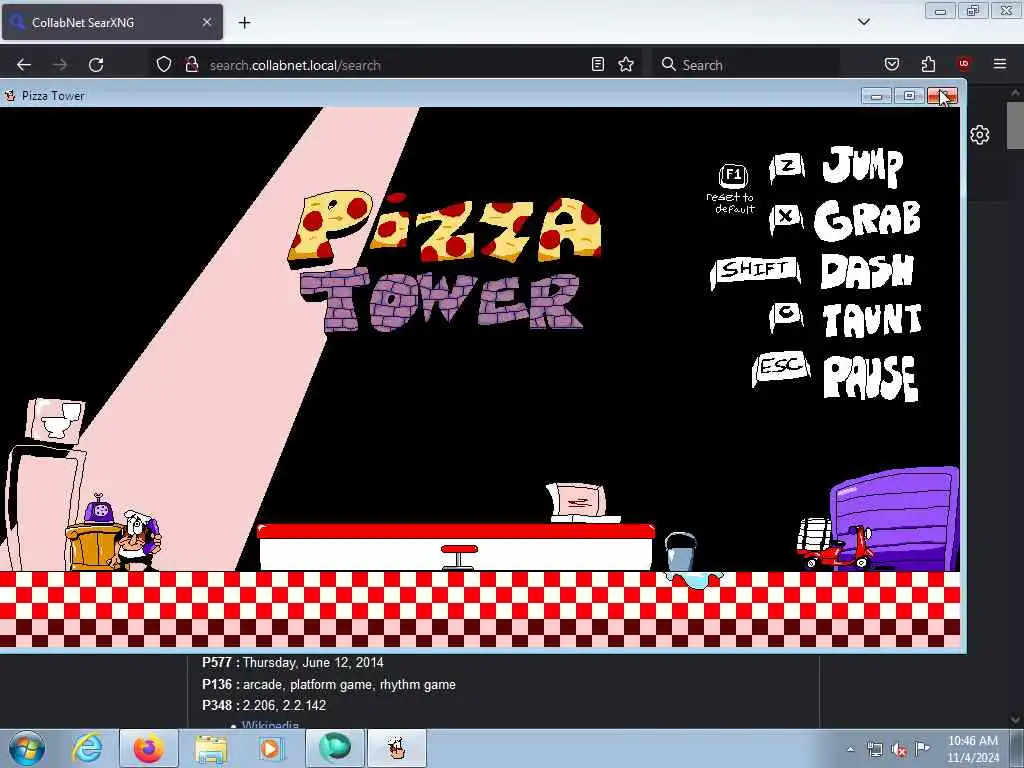Close the CollabNet SearXNG tab

[x=206, y=22]
